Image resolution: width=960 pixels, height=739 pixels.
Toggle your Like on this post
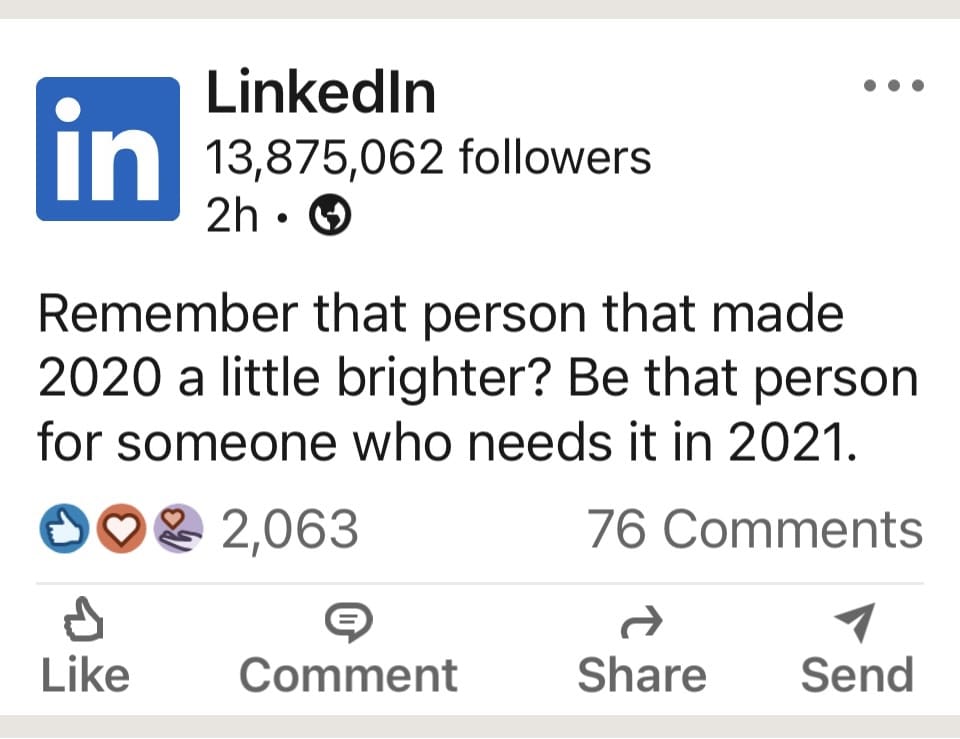(x=84, y=645)
